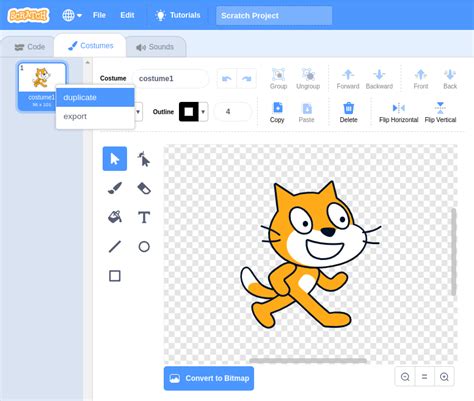The image size is (474, 401).
Task: Select the costume1 thumbnail
Action: click(x=42, y=86)
